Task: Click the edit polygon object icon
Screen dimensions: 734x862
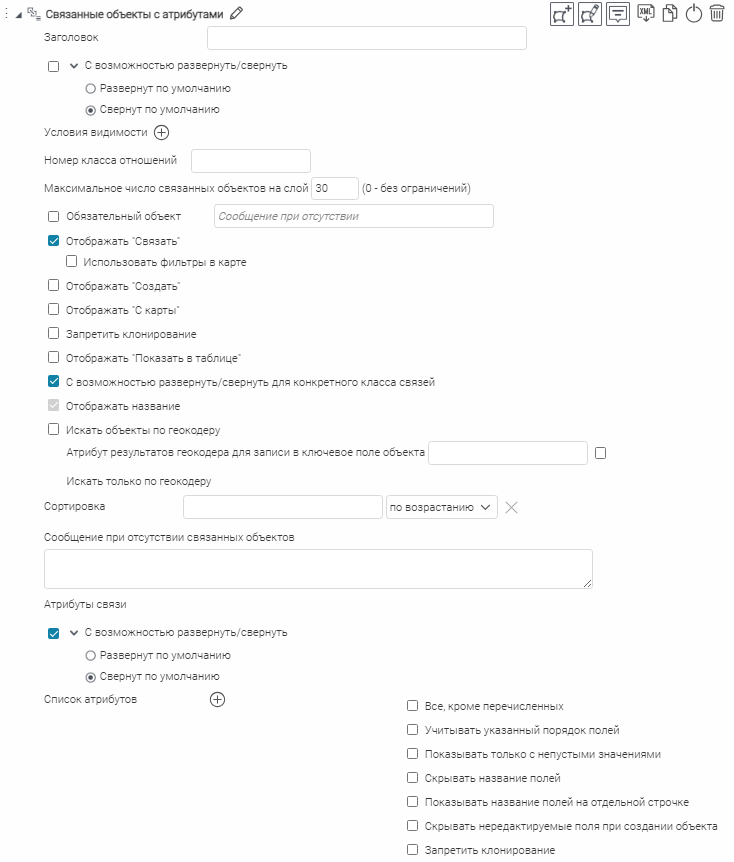Action: pyautogui.click(x=590, y=14)
